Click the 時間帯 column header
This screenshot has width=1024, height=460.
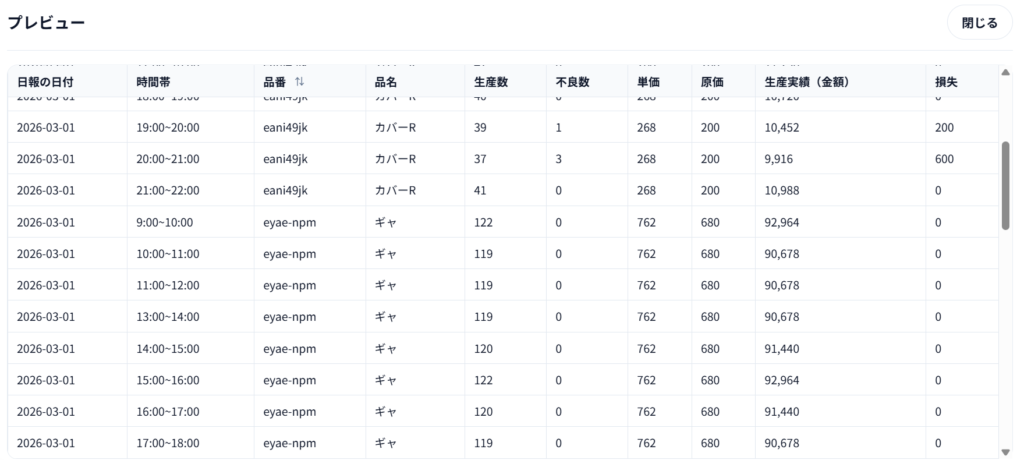(x=153, y=82)
